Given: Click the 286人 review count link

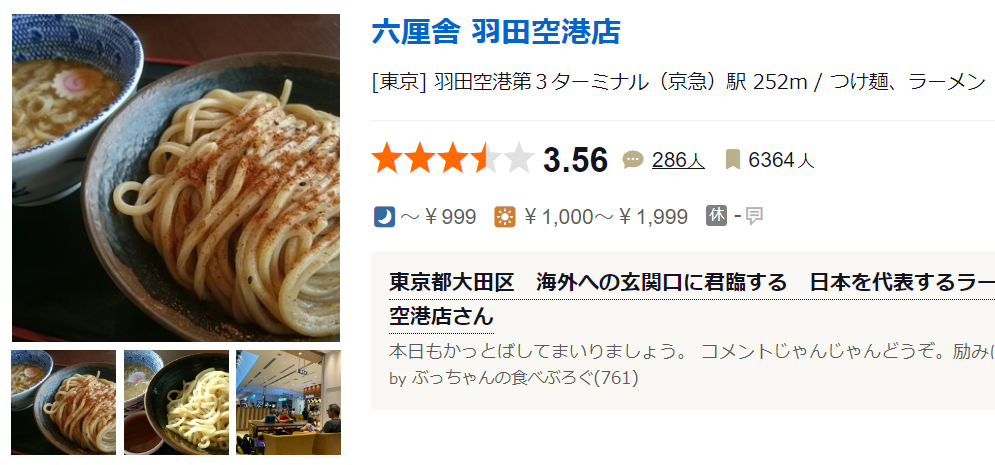Looking at the screenshot, I should [x=678, y=160].
